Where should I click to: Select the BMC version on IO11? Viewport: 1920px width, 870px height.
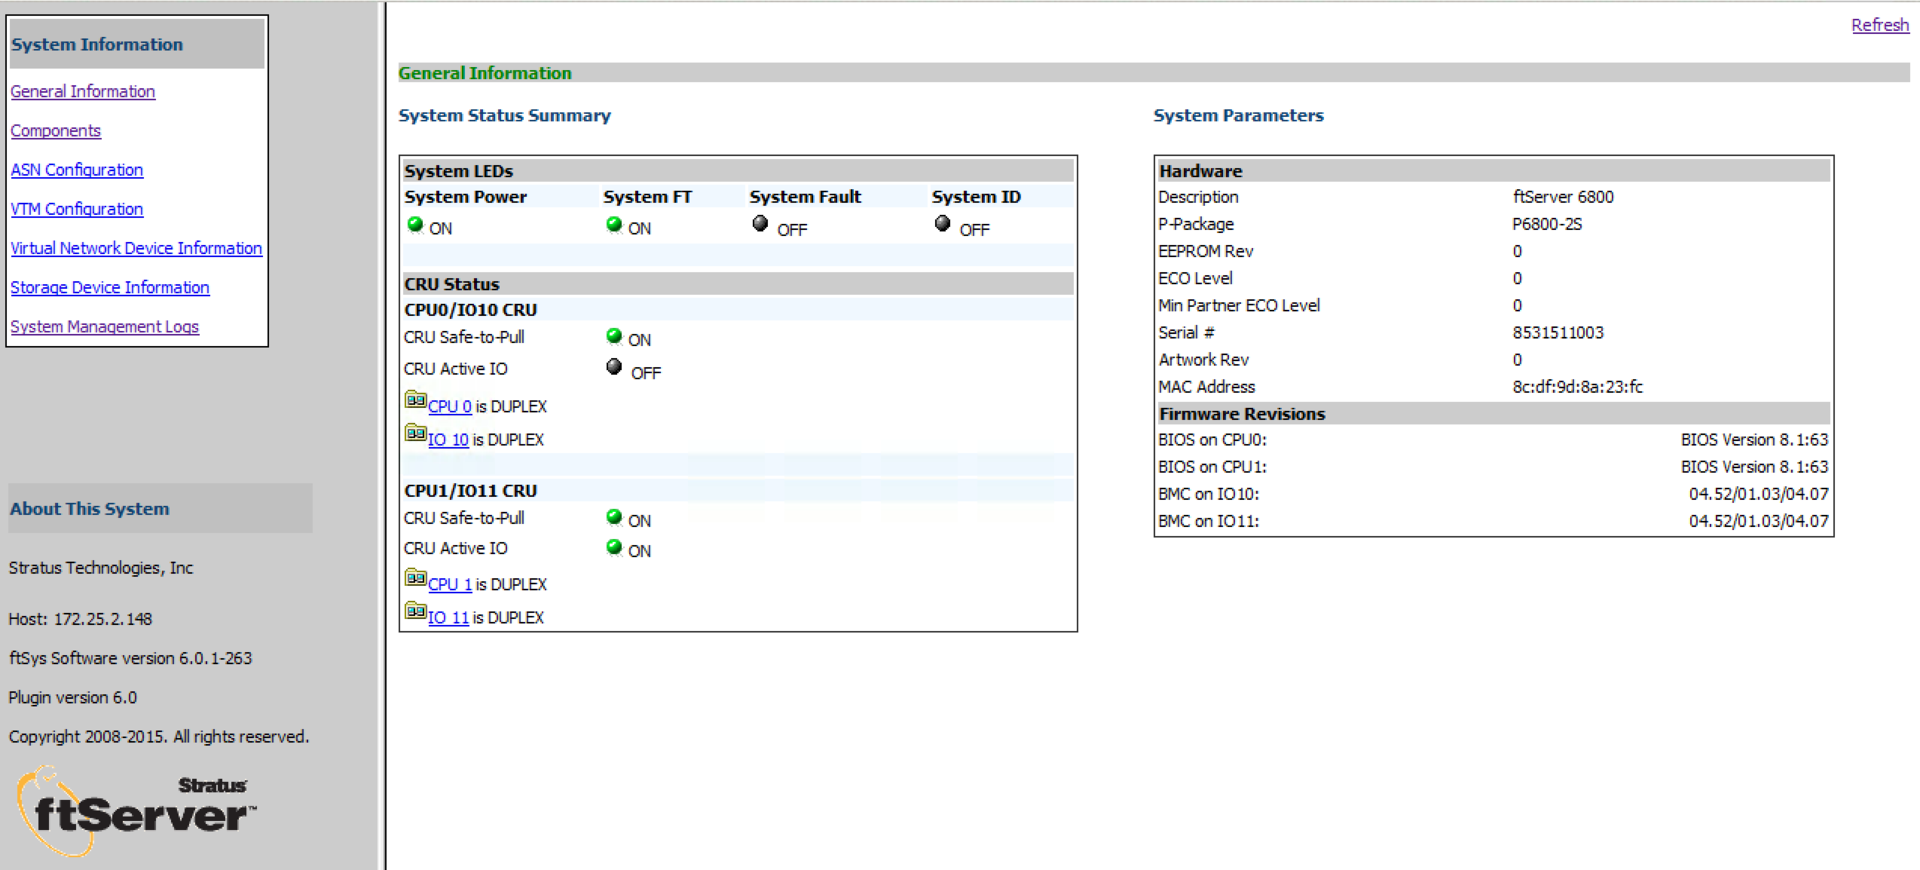click(x=1759, y=521)
